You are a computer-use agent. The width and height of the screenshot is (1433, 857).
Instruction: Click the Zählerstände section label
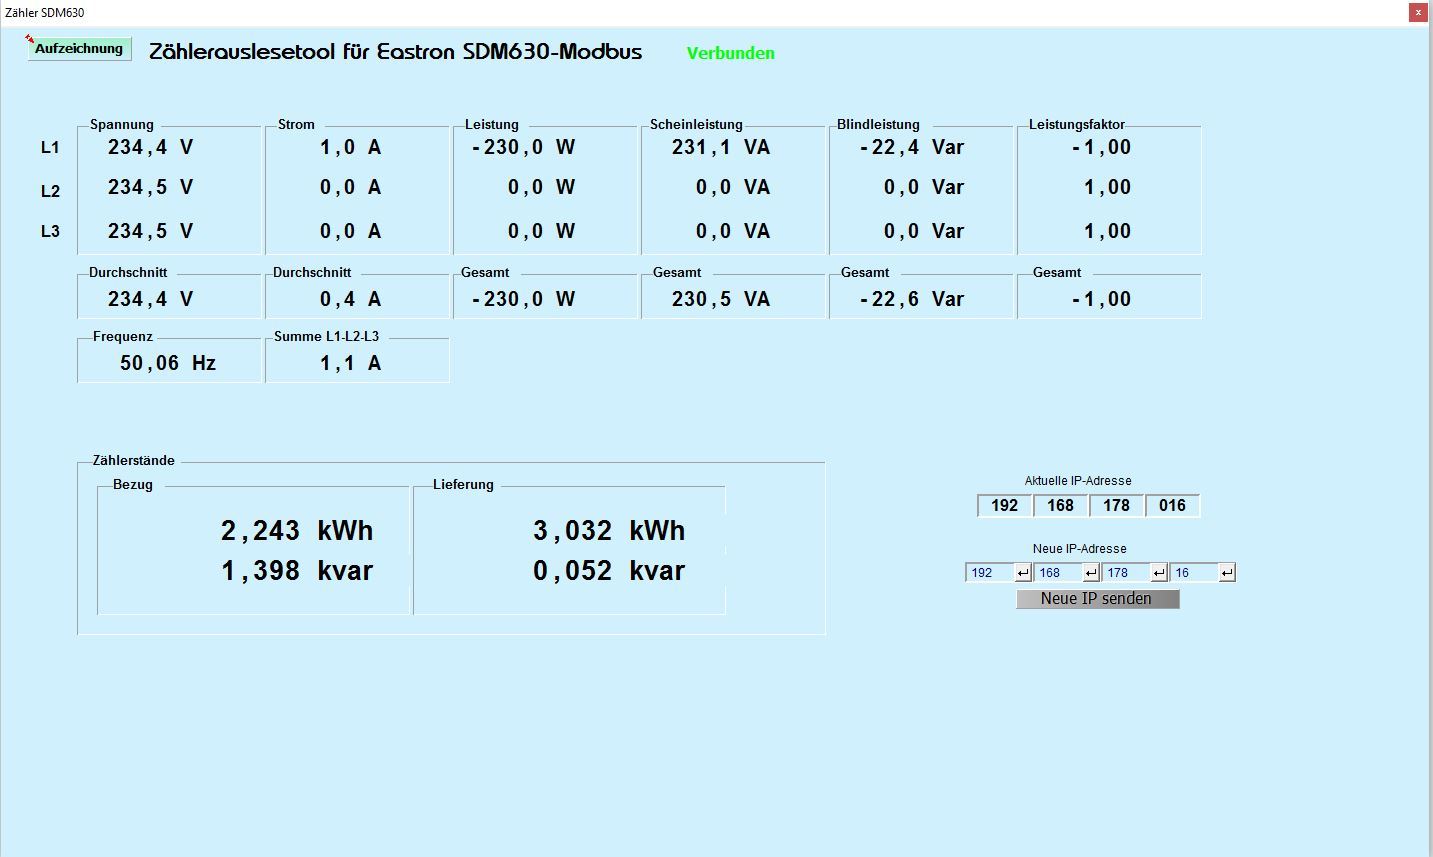pyautogui.click(x=134, y=461)
